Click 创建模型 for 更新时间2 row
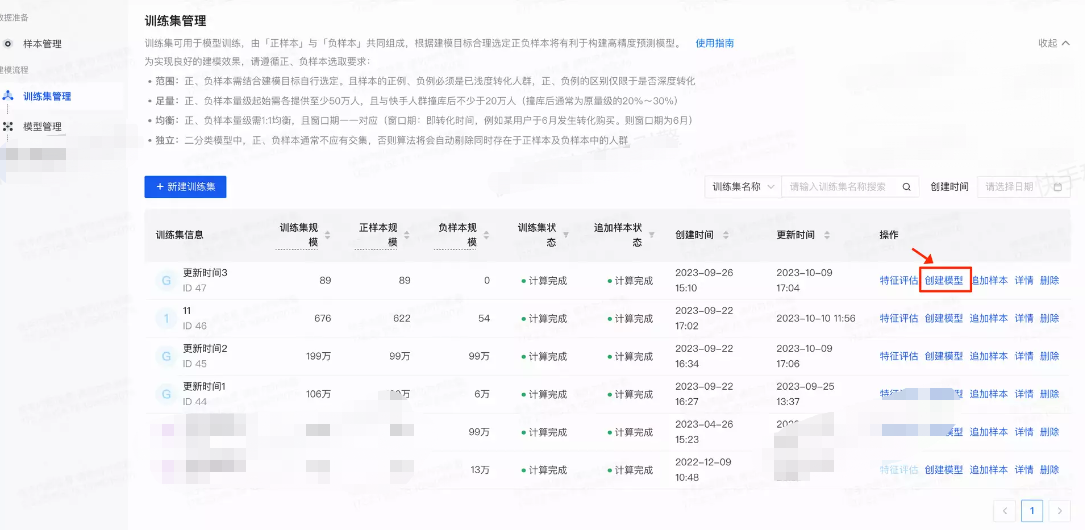Screen dimensions: 1085x530 click(x=944, y=356)
